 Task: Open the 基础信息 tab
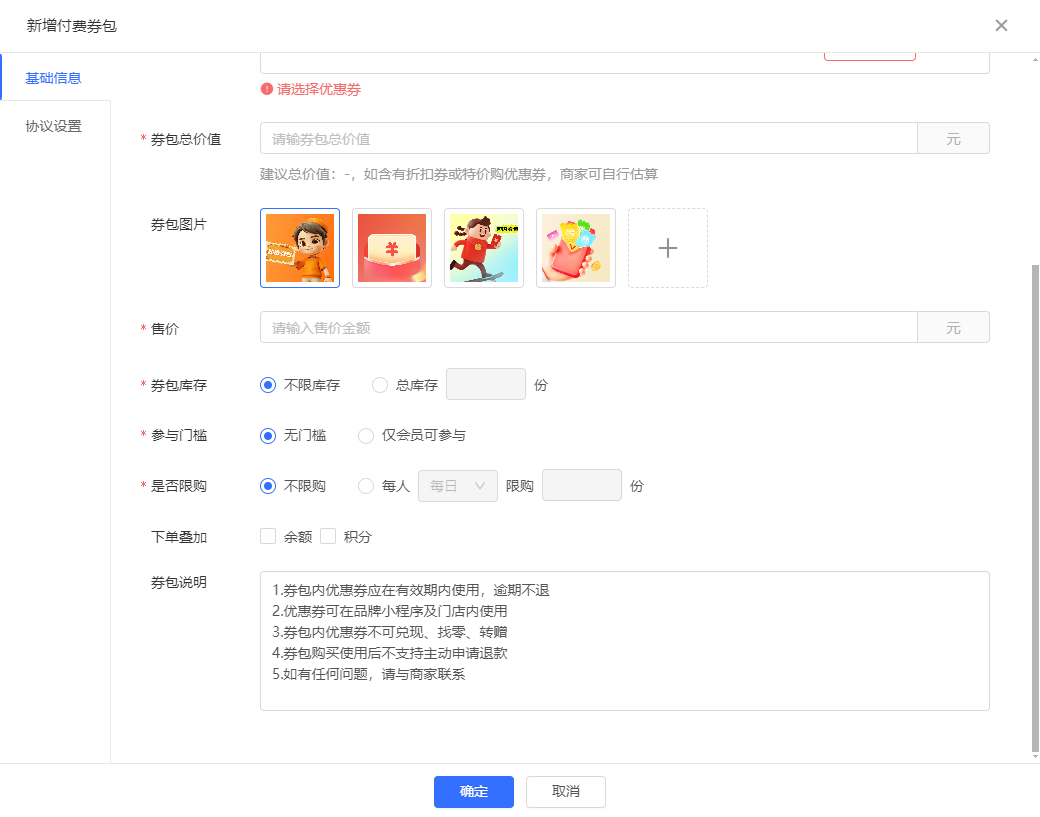point(54,78)
